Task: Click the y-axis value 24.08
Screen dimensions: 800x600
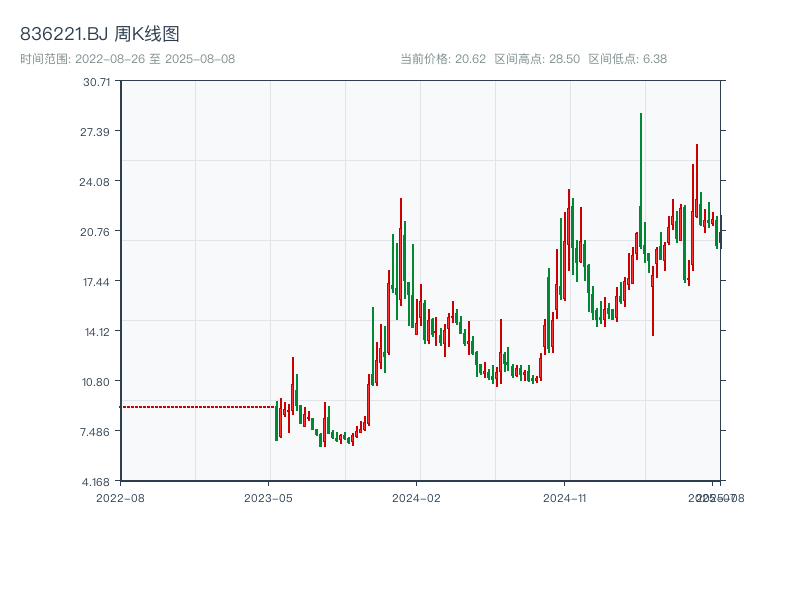Action: click(94, 182)
